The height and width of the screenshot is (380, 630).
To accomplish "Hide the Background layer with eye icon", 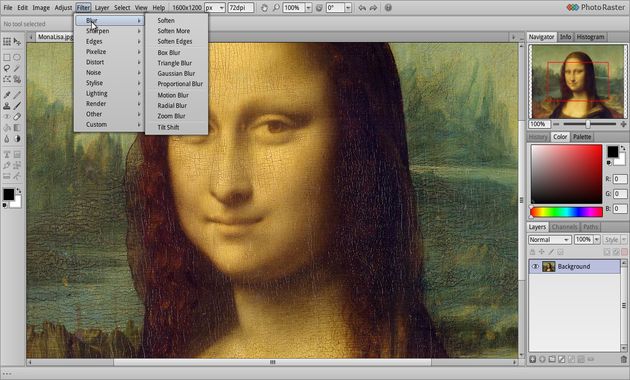I will click(535, 266).
